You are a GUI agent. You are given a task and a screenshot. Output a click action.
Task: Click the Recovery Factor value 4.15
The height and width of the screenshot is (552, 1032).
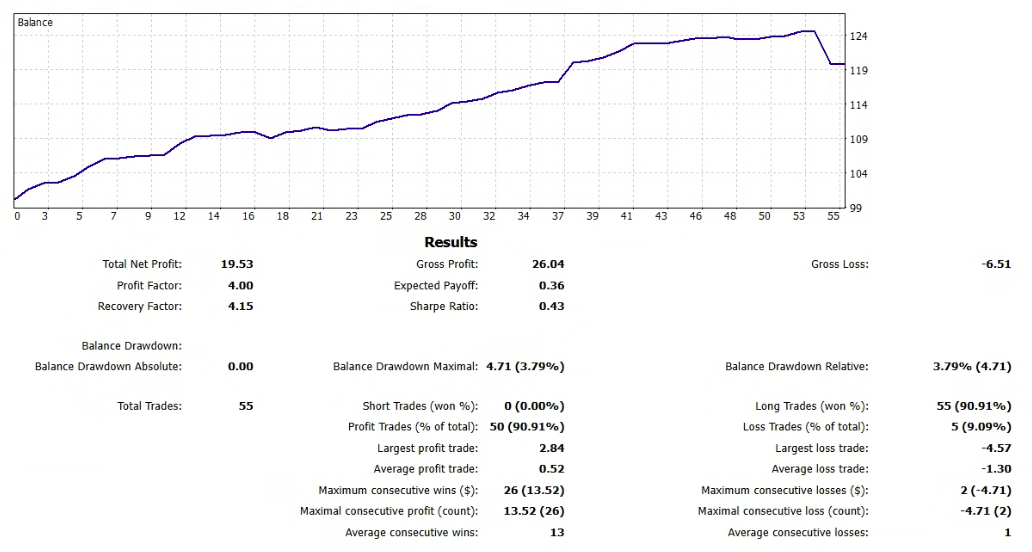240,306
